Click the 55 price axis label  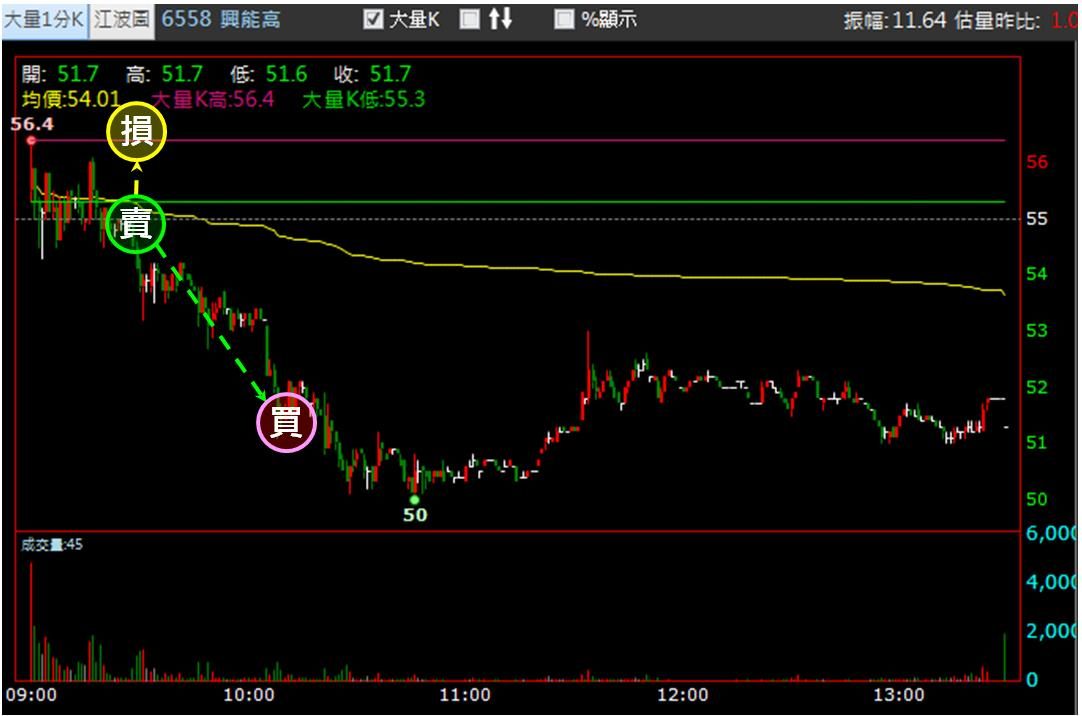[x=1036, y=219]
